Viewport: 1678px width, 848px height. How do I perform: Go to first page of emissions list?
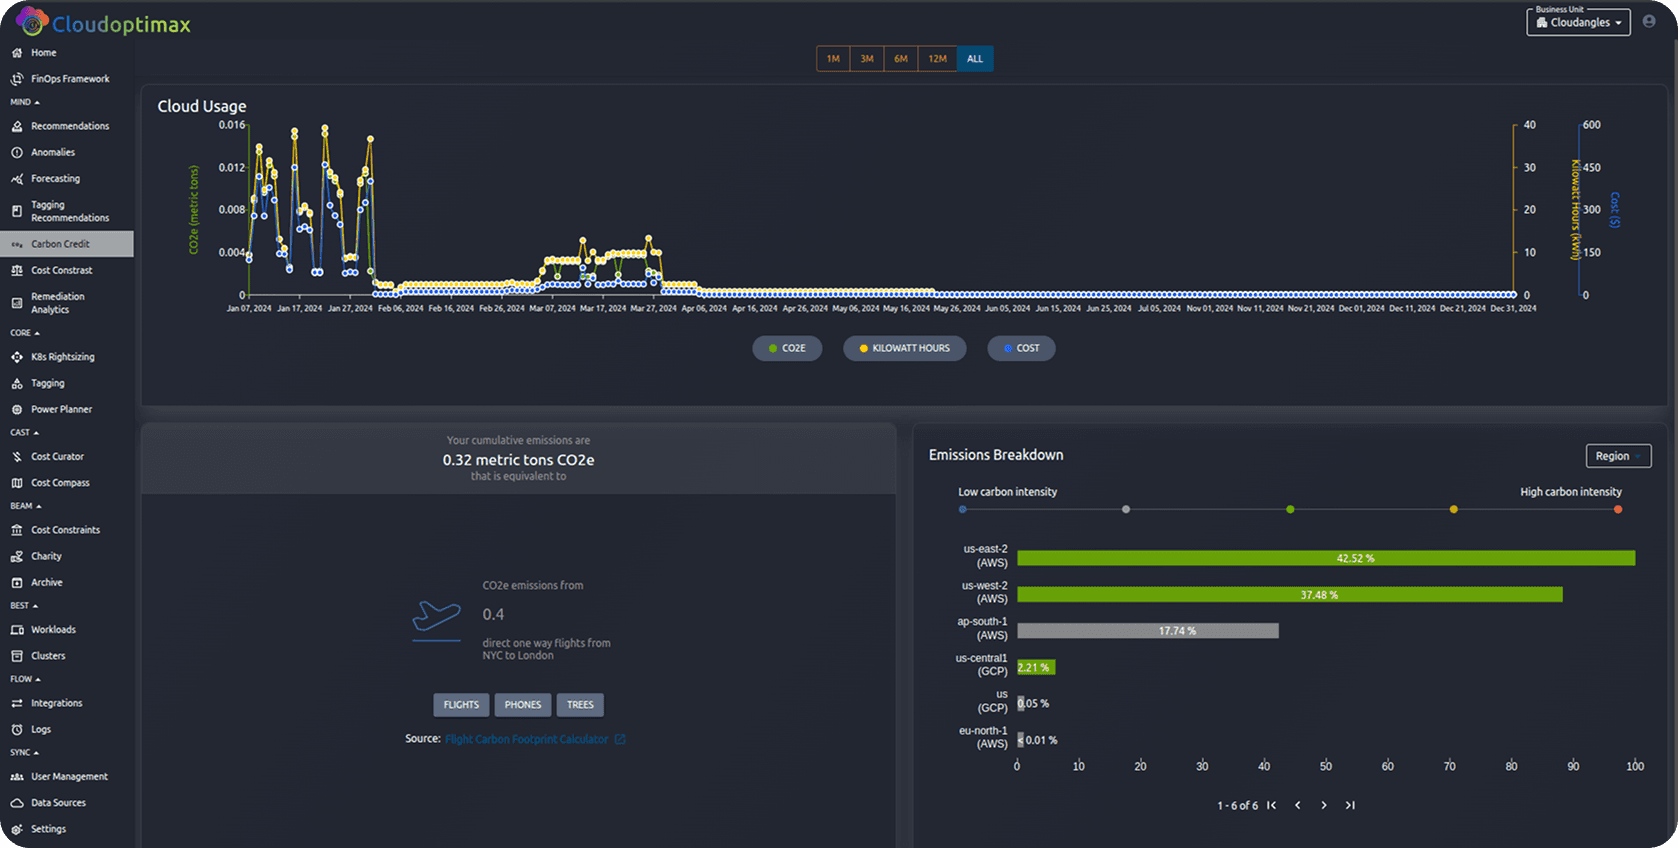pyautogui.click(x=1272, y=805)
